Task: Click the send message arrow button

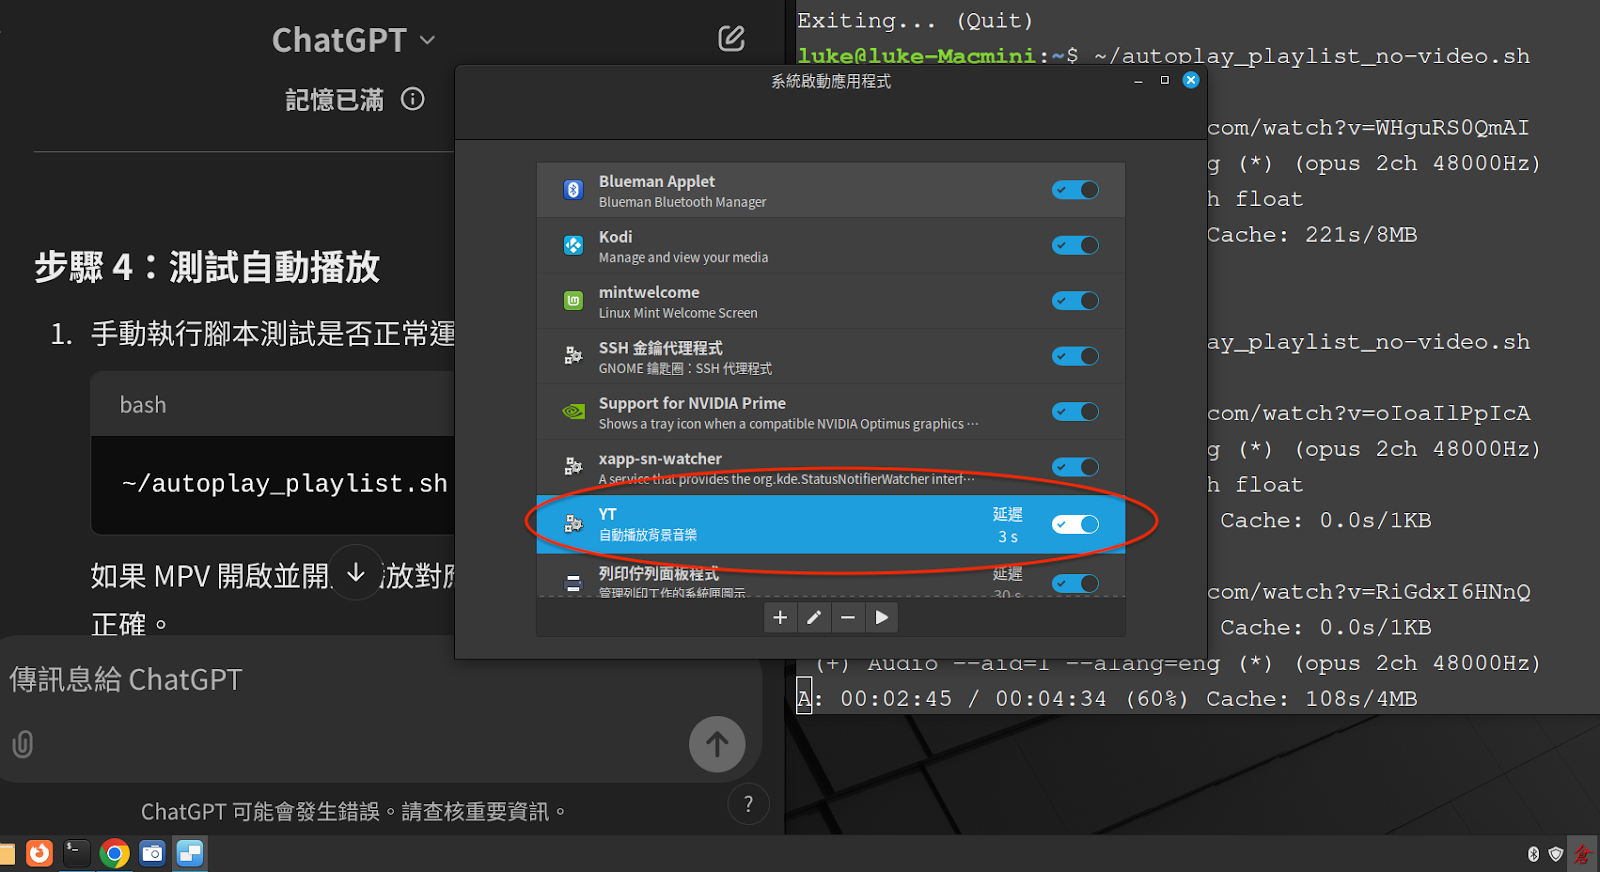Action: [x=717, y=744]
